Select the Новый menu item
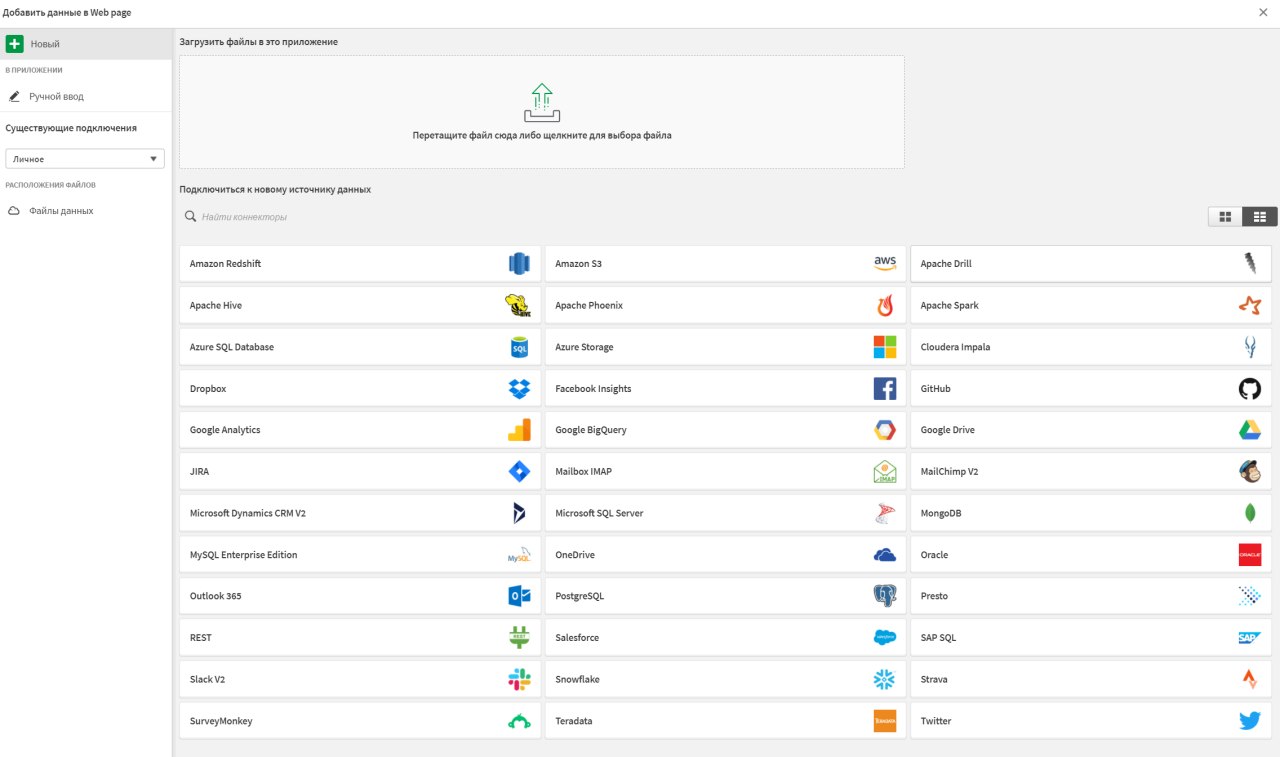Screen dimensions: 1280x757 (x=86, y=44)
